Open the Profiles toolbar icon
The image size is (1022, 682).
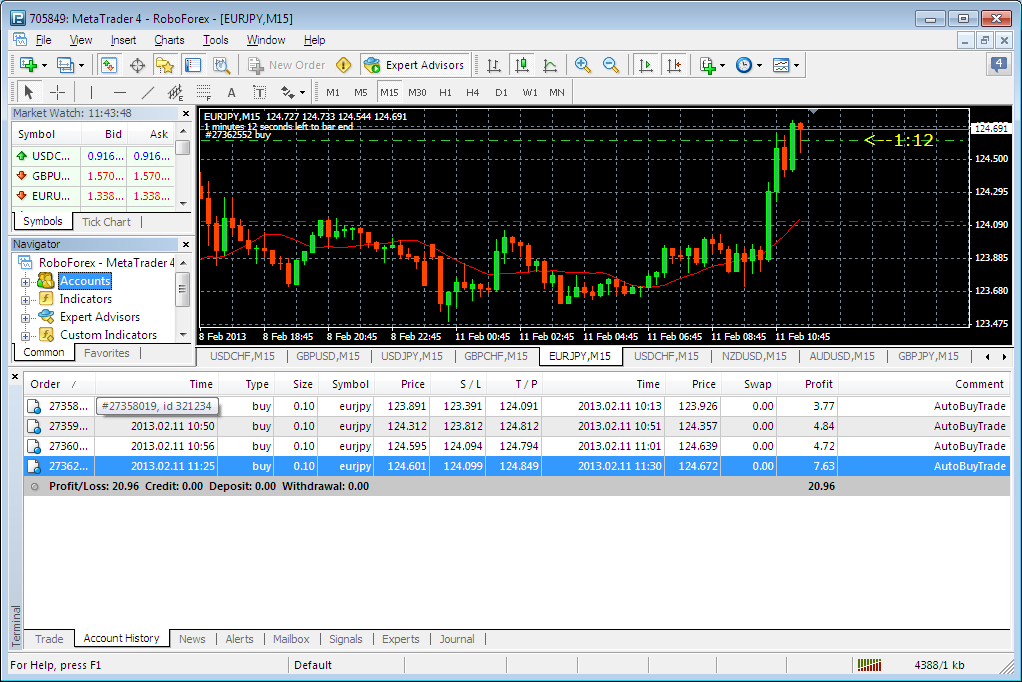(65, 65)
